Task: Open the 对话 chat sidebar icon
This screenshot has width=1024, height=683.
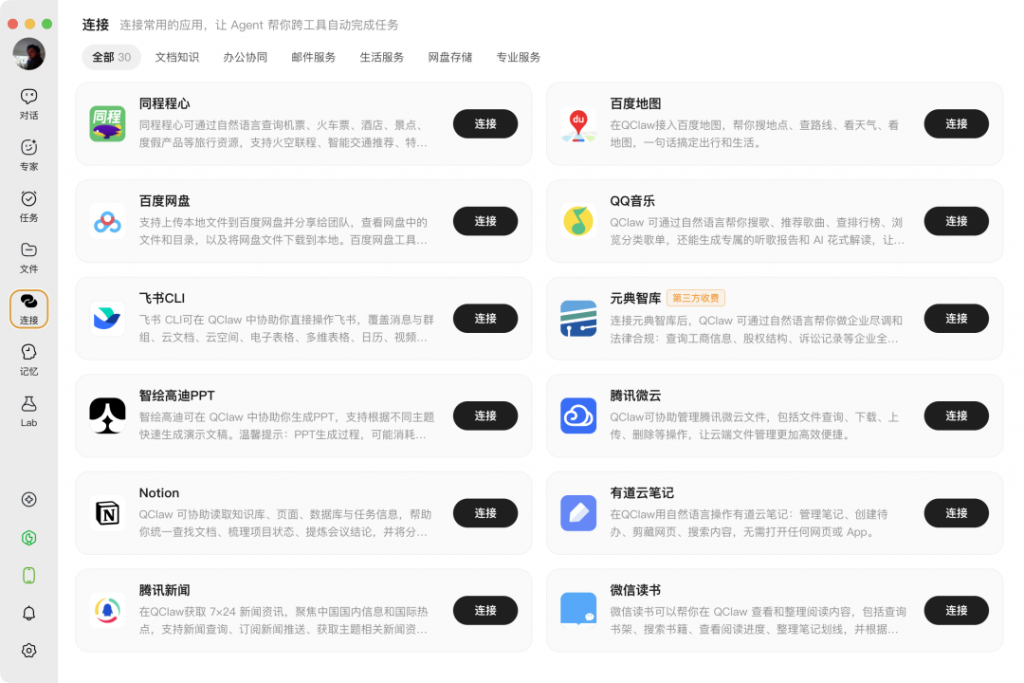Action: coord(29,104)
